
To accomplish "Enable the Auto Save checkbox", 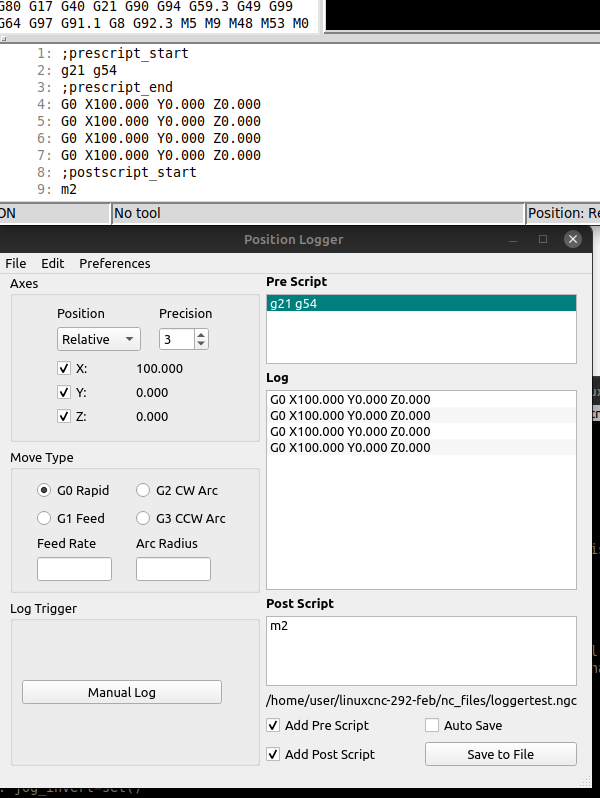I will [x=432, y=725].
